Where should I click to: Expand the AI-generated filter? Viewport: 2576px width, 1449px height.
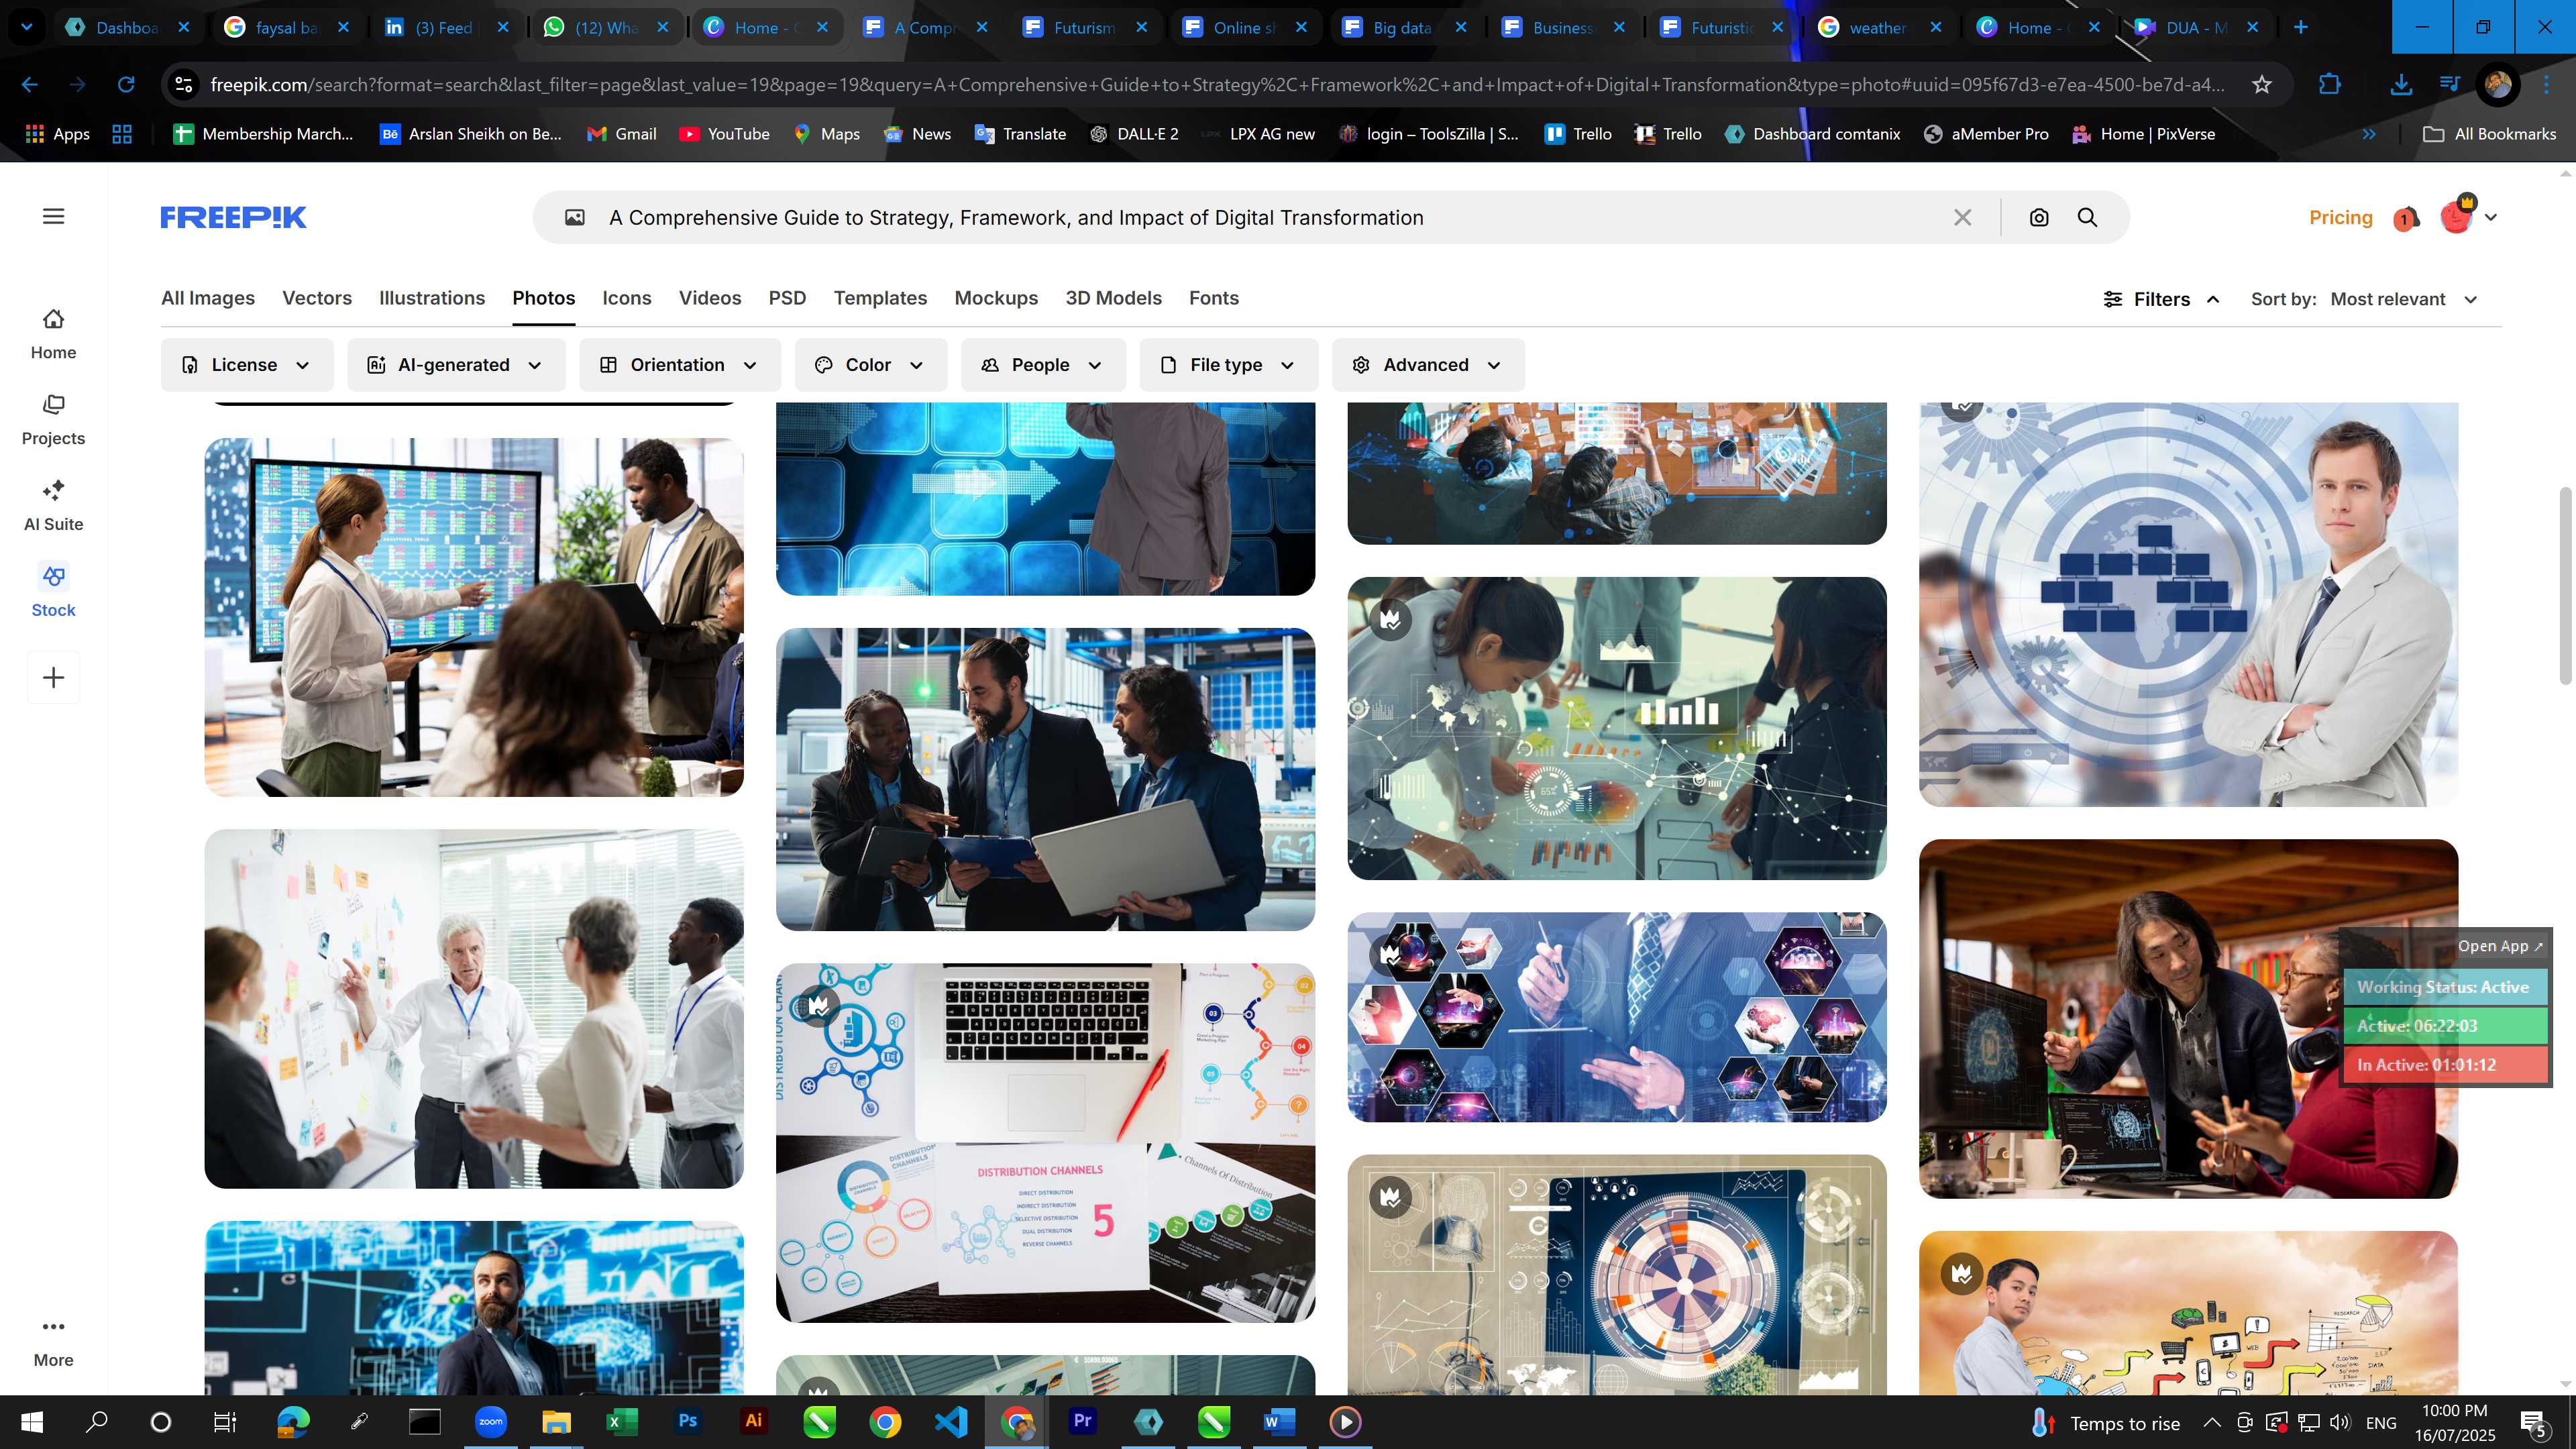tap(456, 365)
